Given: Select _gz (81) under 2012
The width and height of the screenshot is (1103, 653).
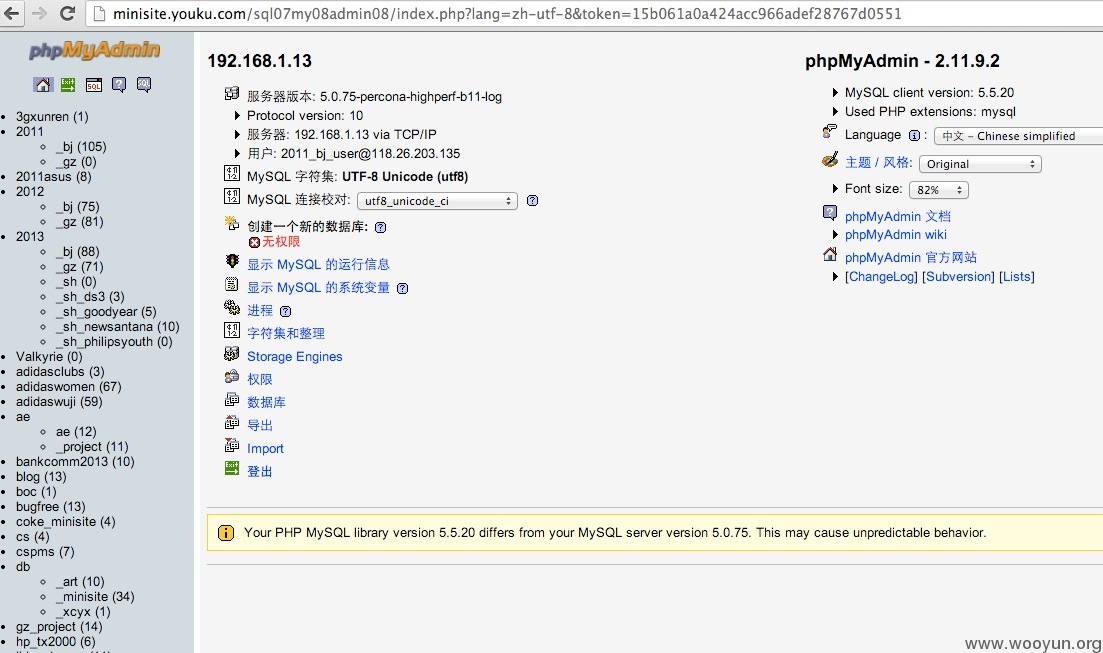Looking at the screenshot, I should click(79, 222).
